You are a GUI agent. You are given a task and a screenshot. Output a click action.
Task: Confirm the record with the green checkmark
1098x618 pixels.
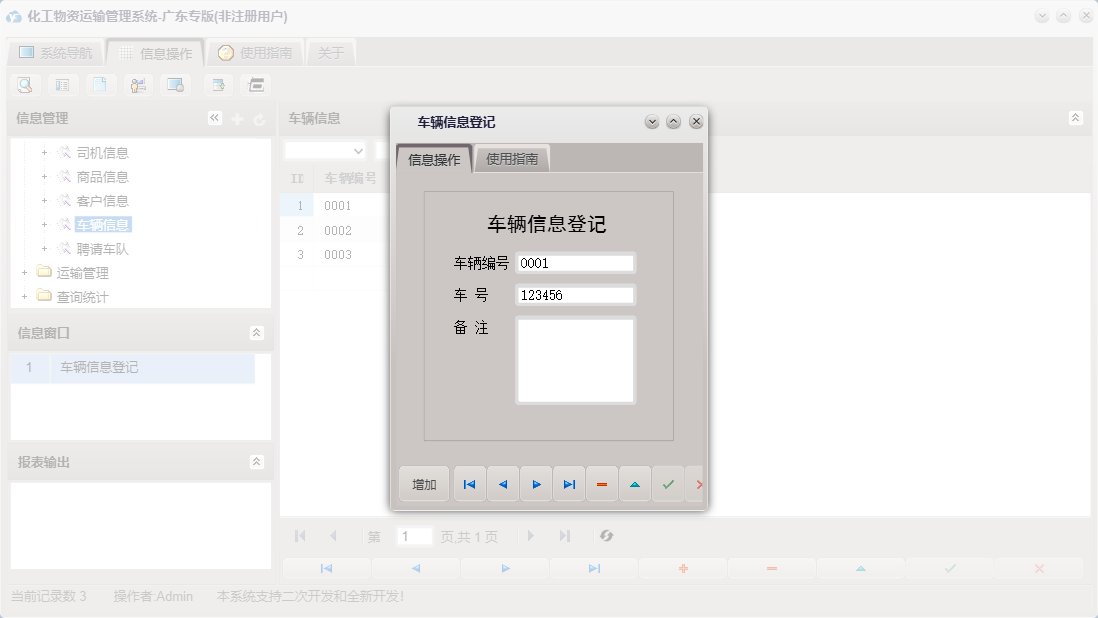[668, 483]
